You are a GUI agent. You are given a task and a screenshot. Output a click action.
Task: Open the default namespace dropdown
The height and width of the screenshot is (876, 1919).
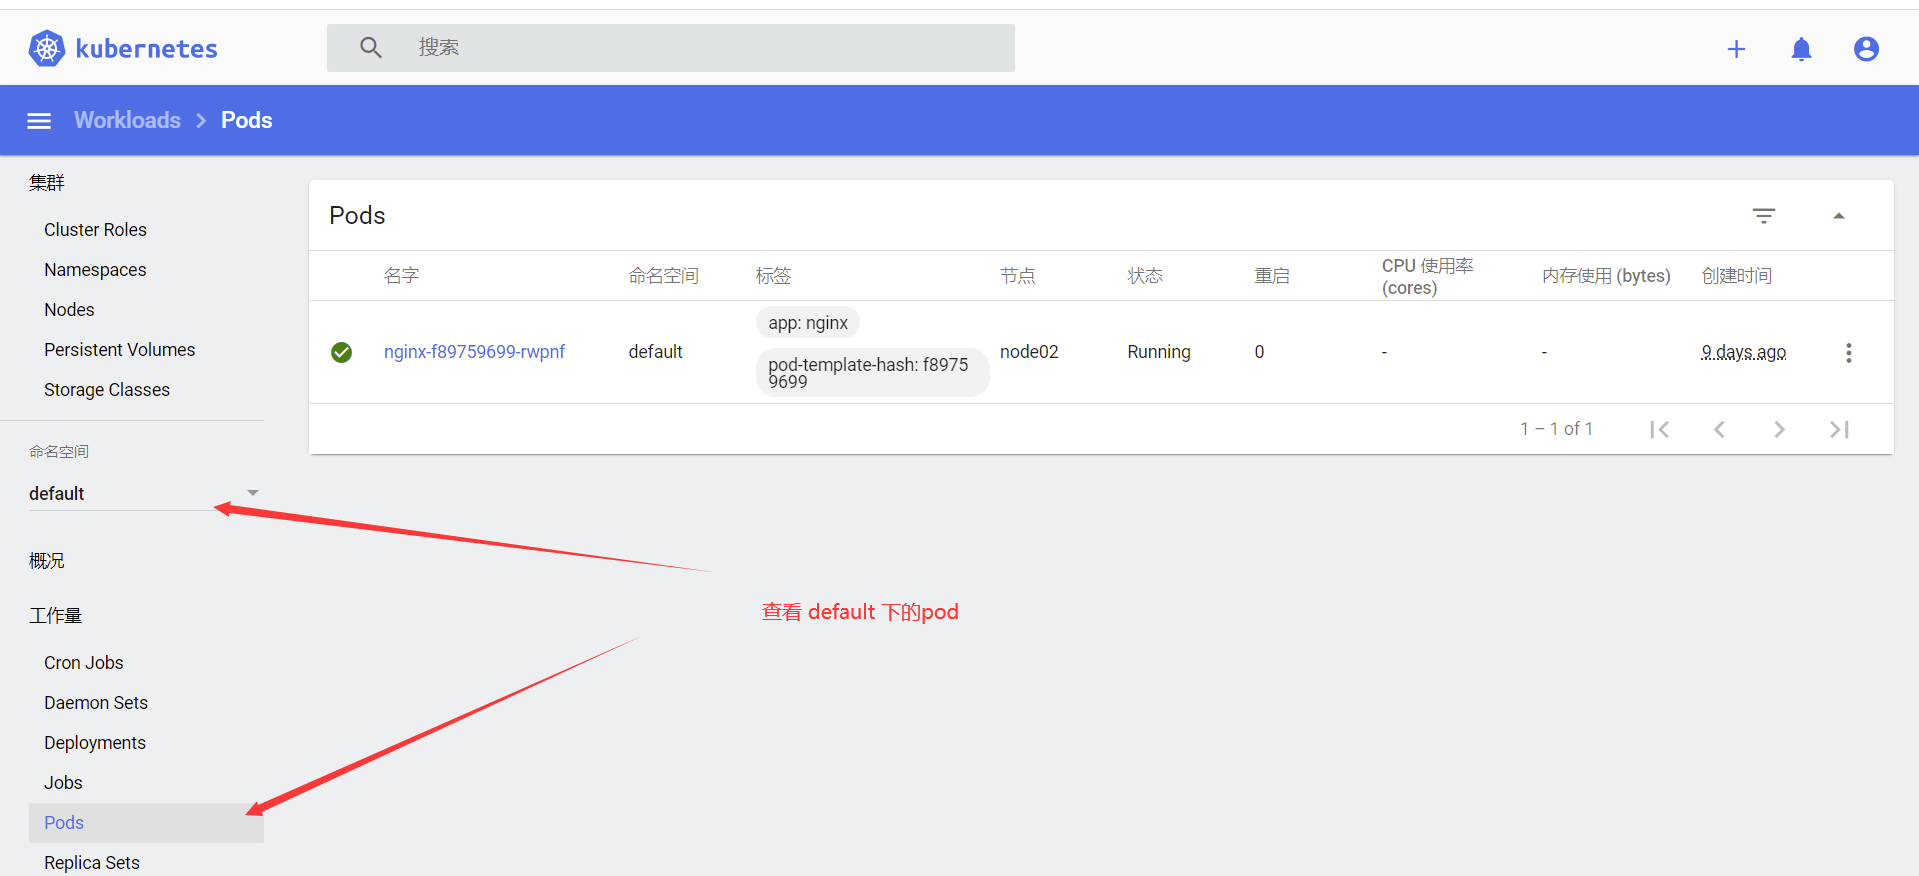coord(144,493)
